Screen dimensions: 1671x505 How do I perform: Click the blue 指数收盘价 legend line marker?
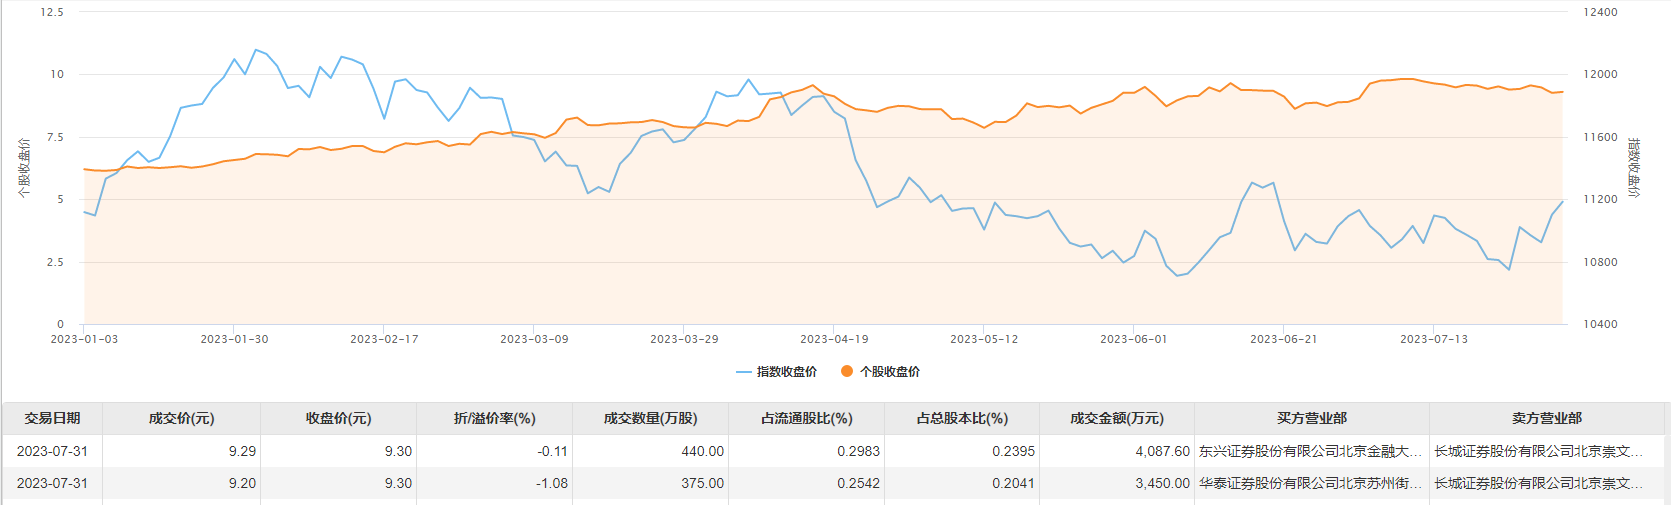pyautogui.click(x=743, y=372)
